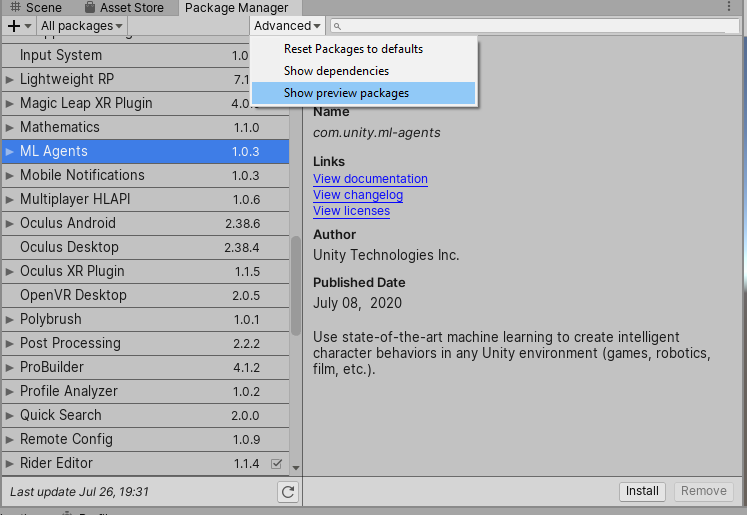Click the Asset Store bag icon
The image size is (747, 515).
(90, 7)
